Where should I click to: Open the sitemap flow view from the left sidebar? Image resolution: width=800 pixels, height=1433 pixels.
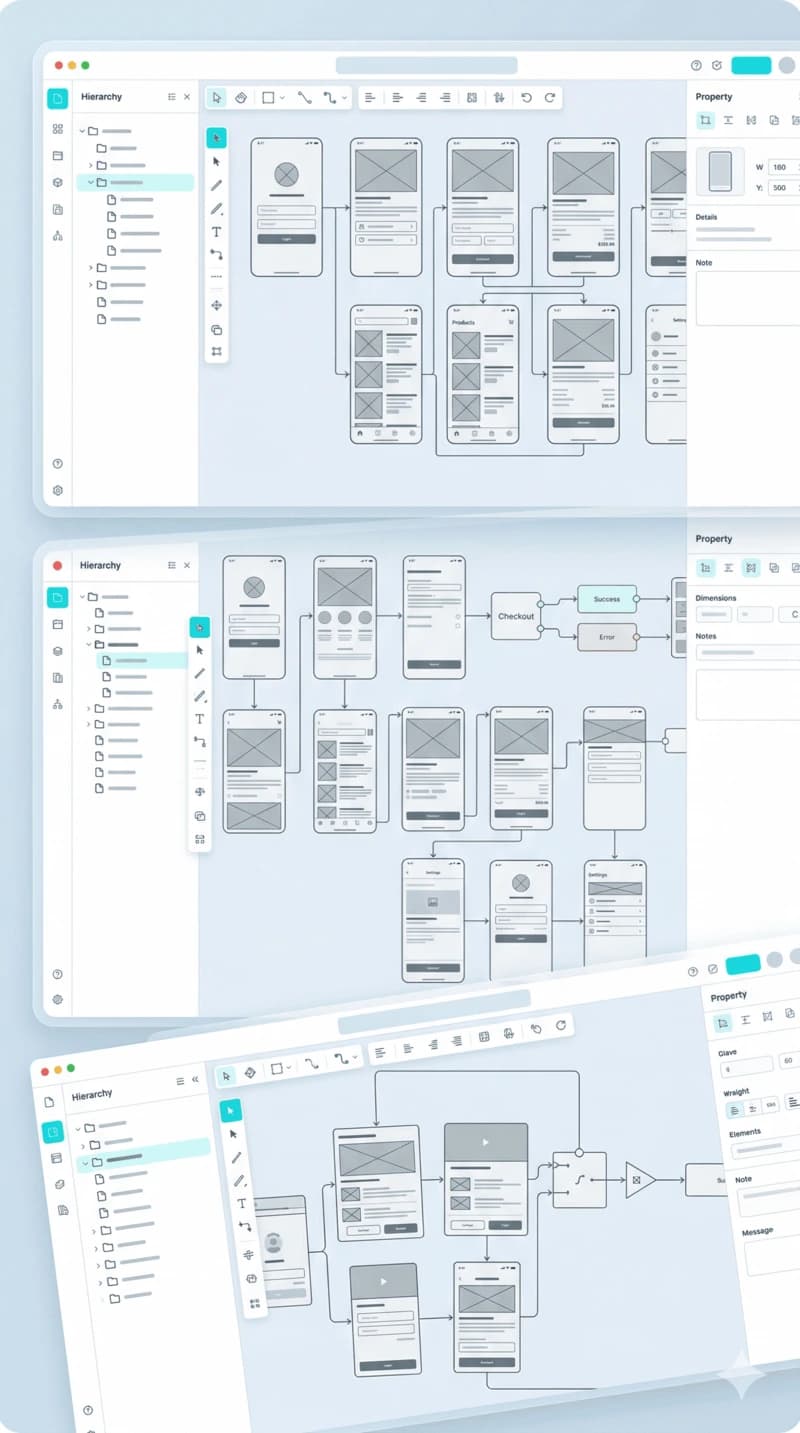tap(58, 236)
